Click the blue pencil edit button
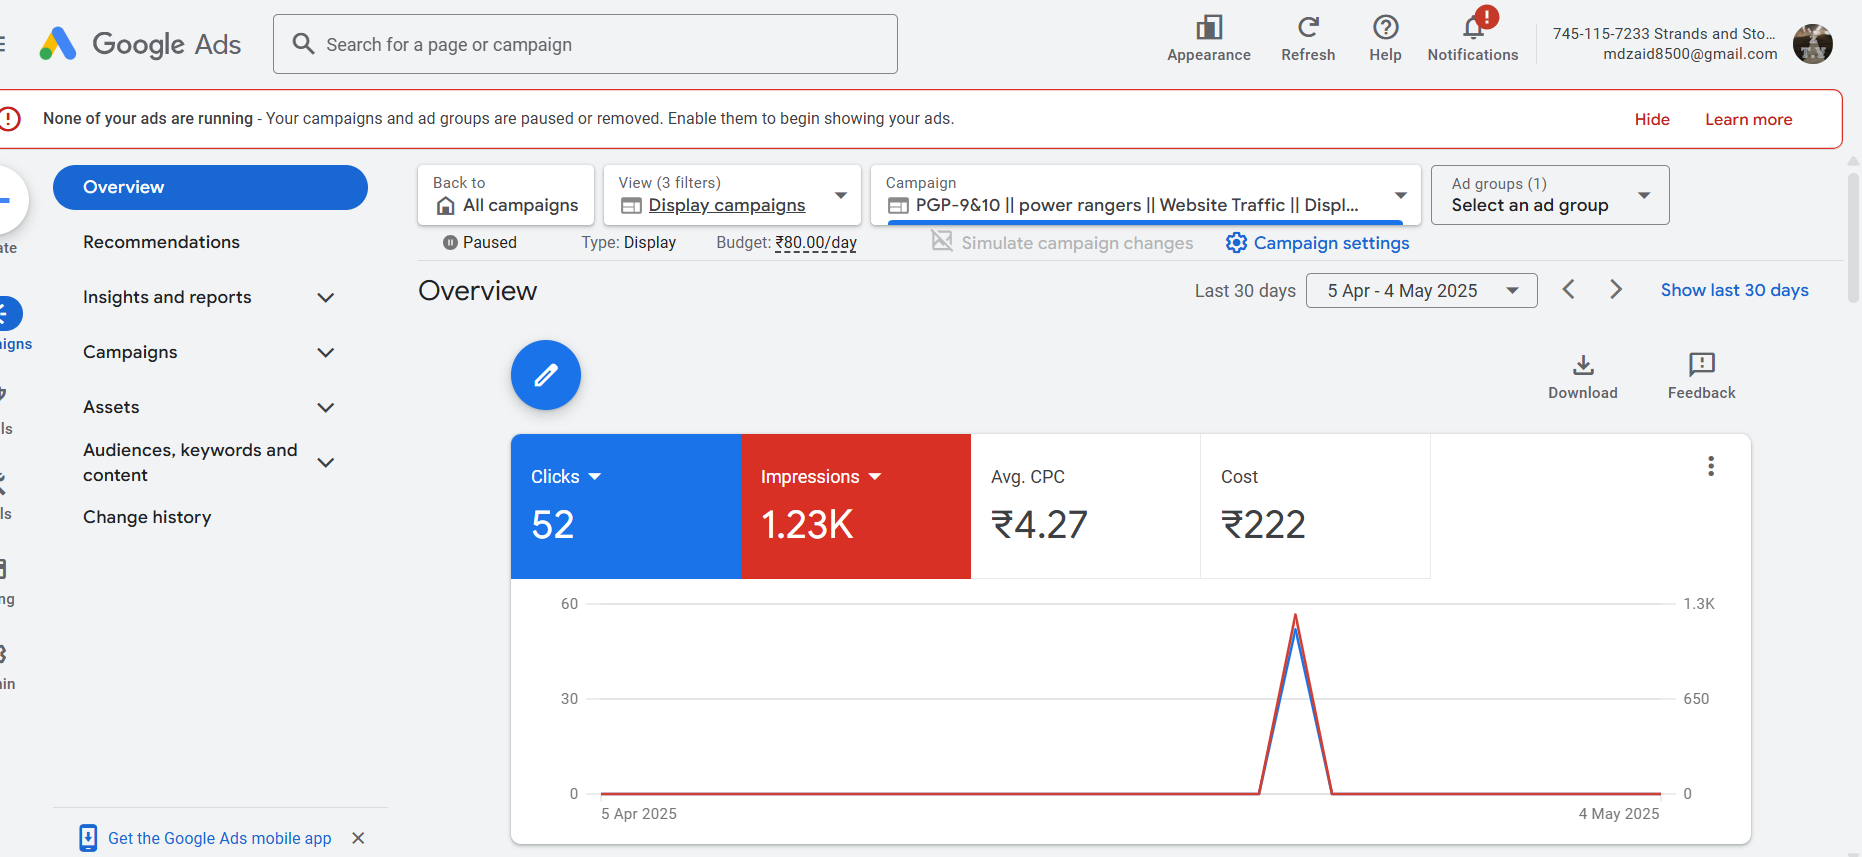The width and height of the screenshot is (1862, 857). click(x=546, y=375)
